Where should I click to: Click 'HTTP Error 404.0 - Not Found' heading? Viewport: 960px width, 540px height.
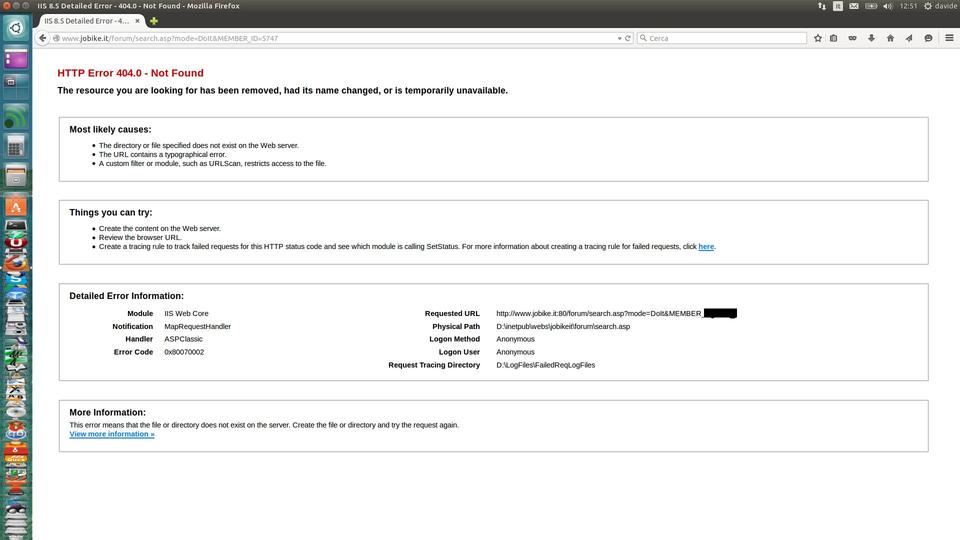point(130,73)
